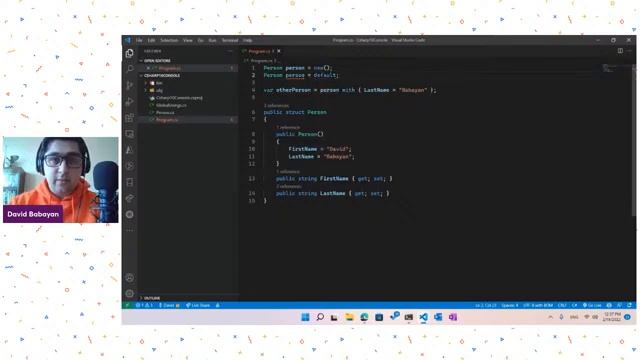Collapse the Open Editors section
The width and height of the screenshot is (640, 360).
point(141,60)
